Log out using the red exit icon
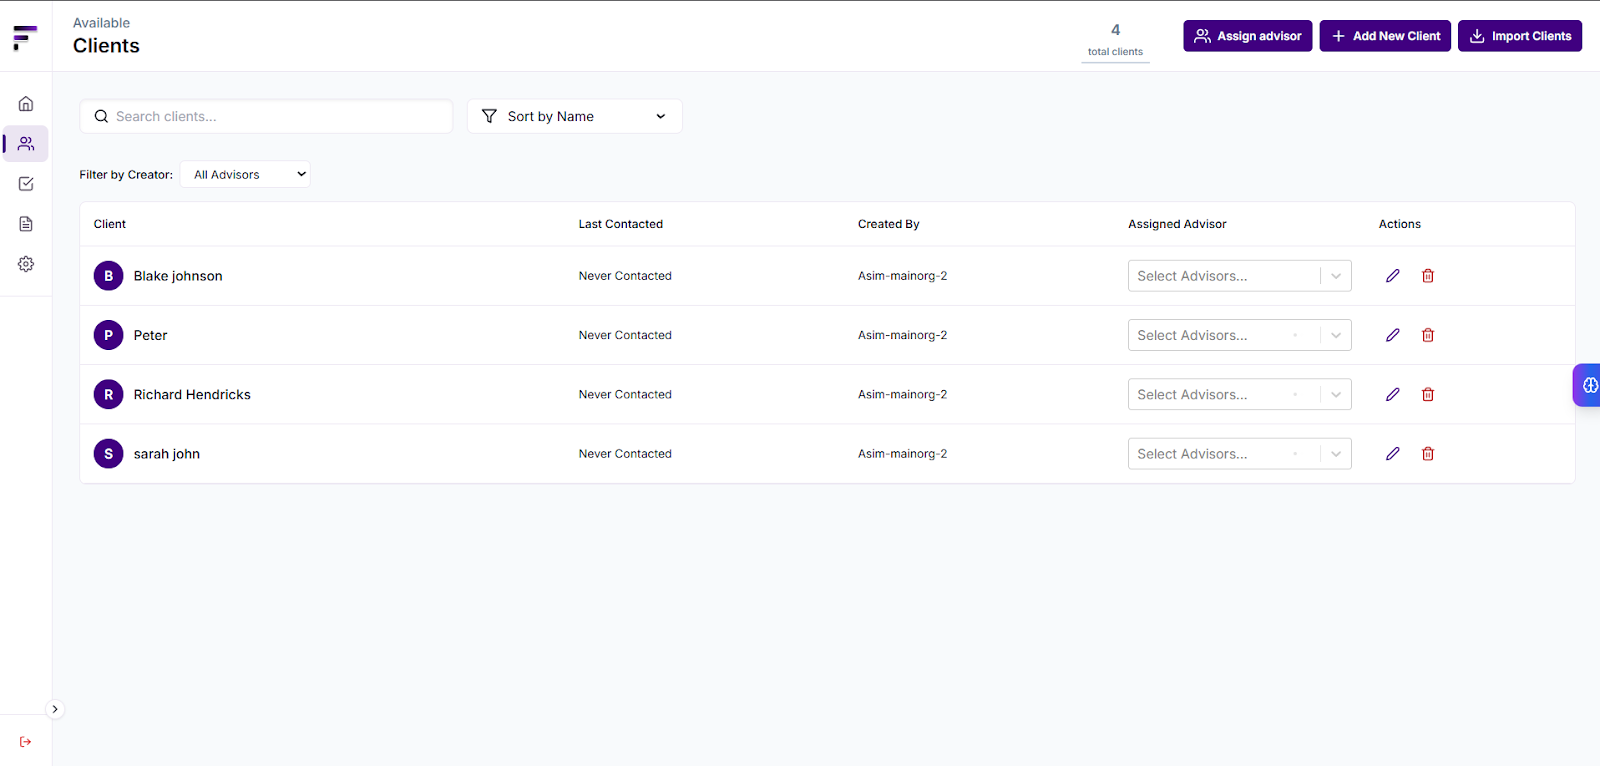This screenshot has height=766, width=1600. click(26, 742)
